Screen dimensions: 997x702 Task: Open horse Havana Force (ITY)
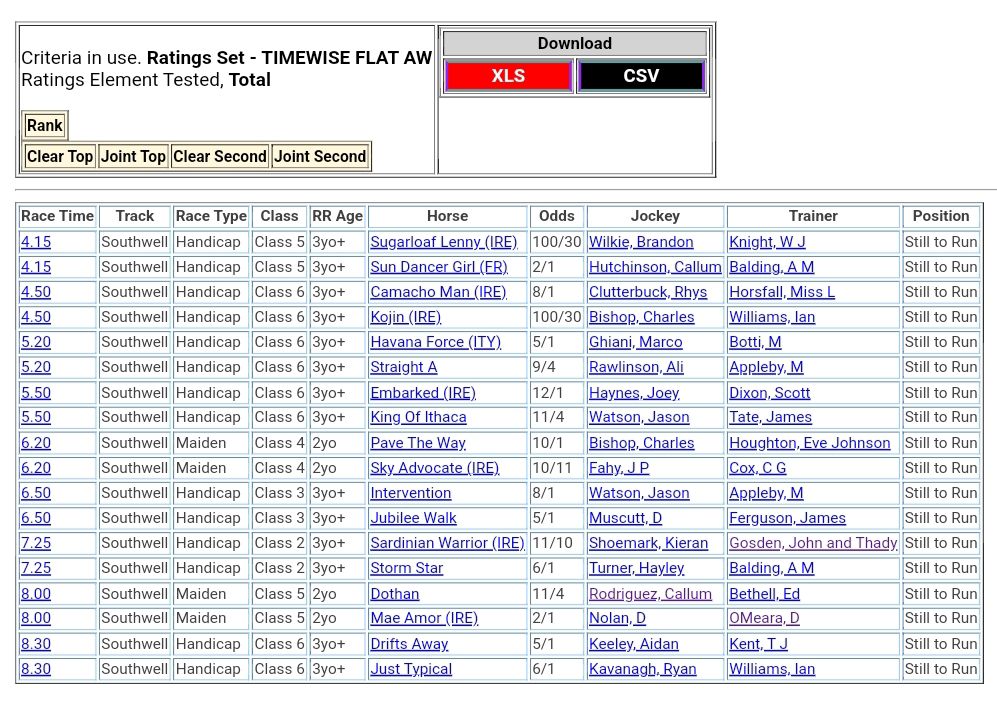(435, 342)
